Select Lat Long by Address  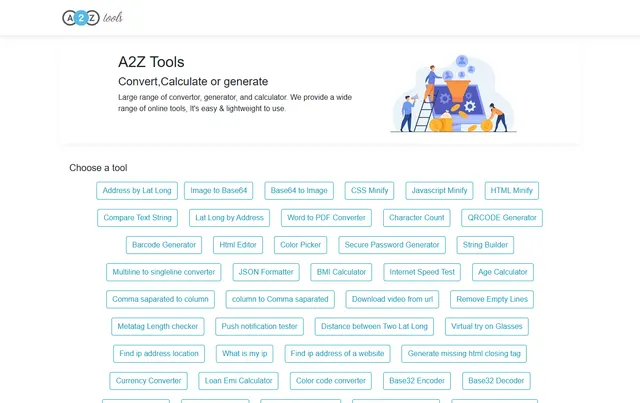(x=229, y=218)
